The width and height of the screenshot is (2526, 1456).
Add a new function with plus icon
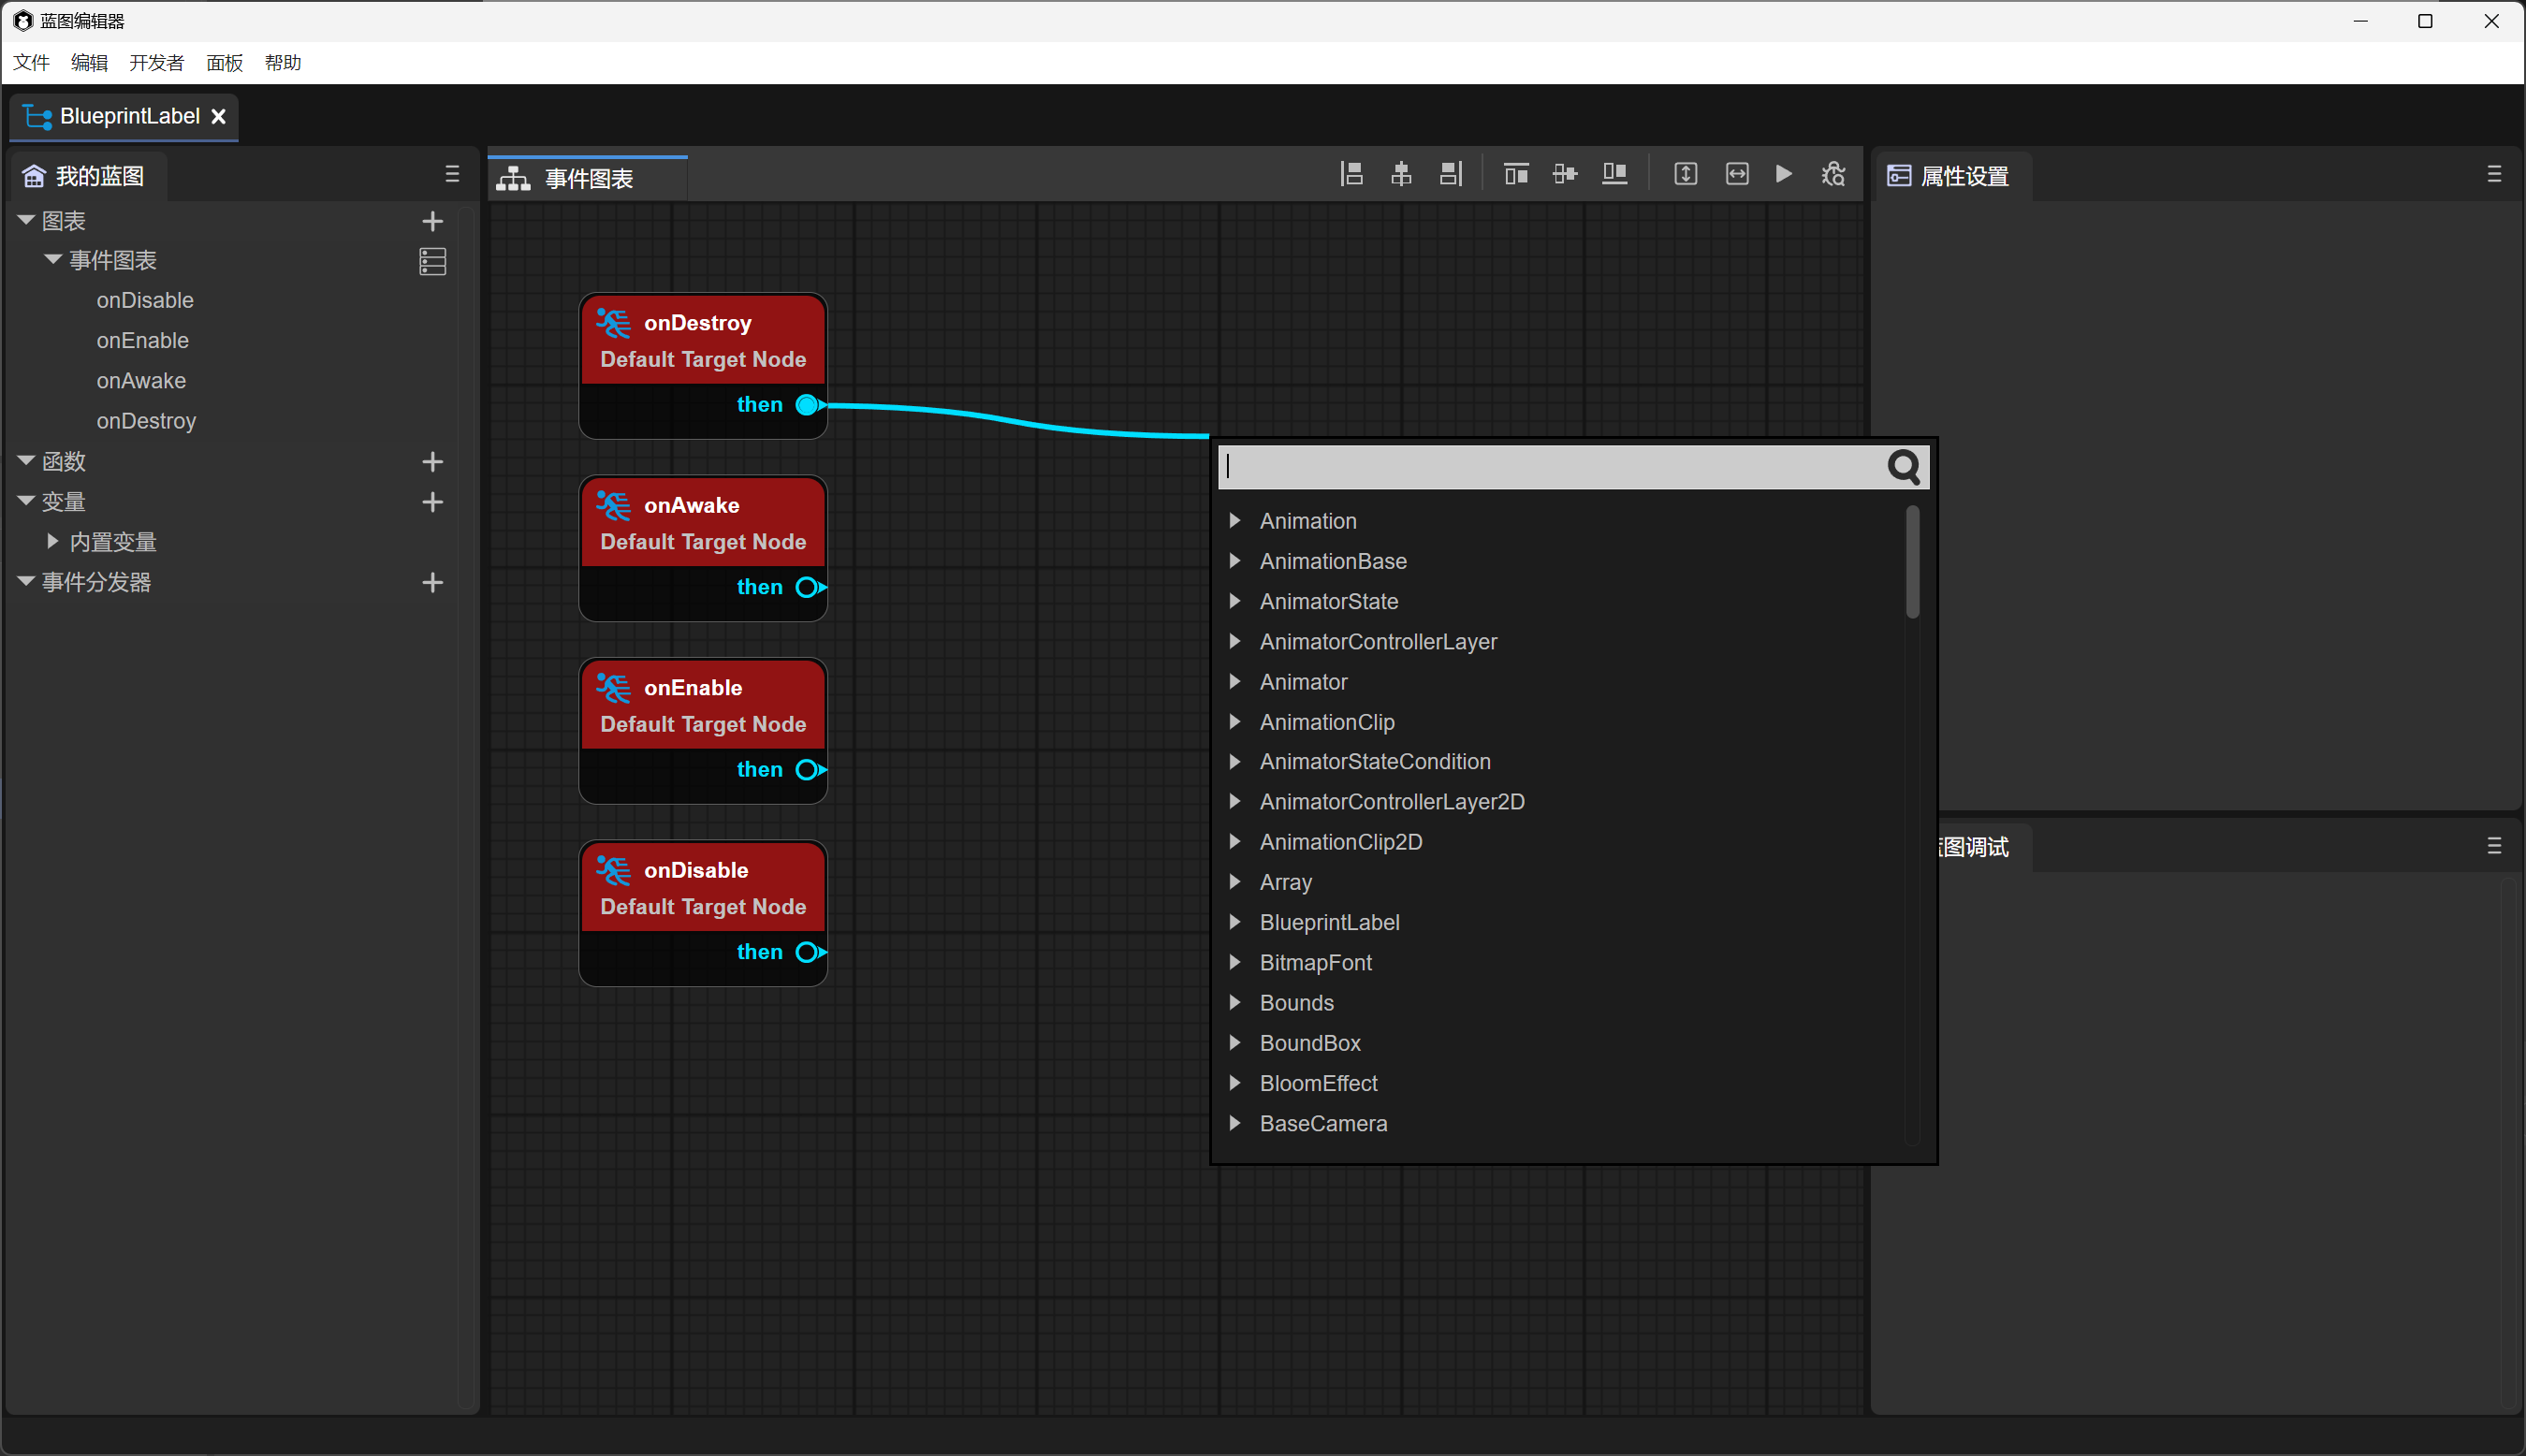(432, 462)
